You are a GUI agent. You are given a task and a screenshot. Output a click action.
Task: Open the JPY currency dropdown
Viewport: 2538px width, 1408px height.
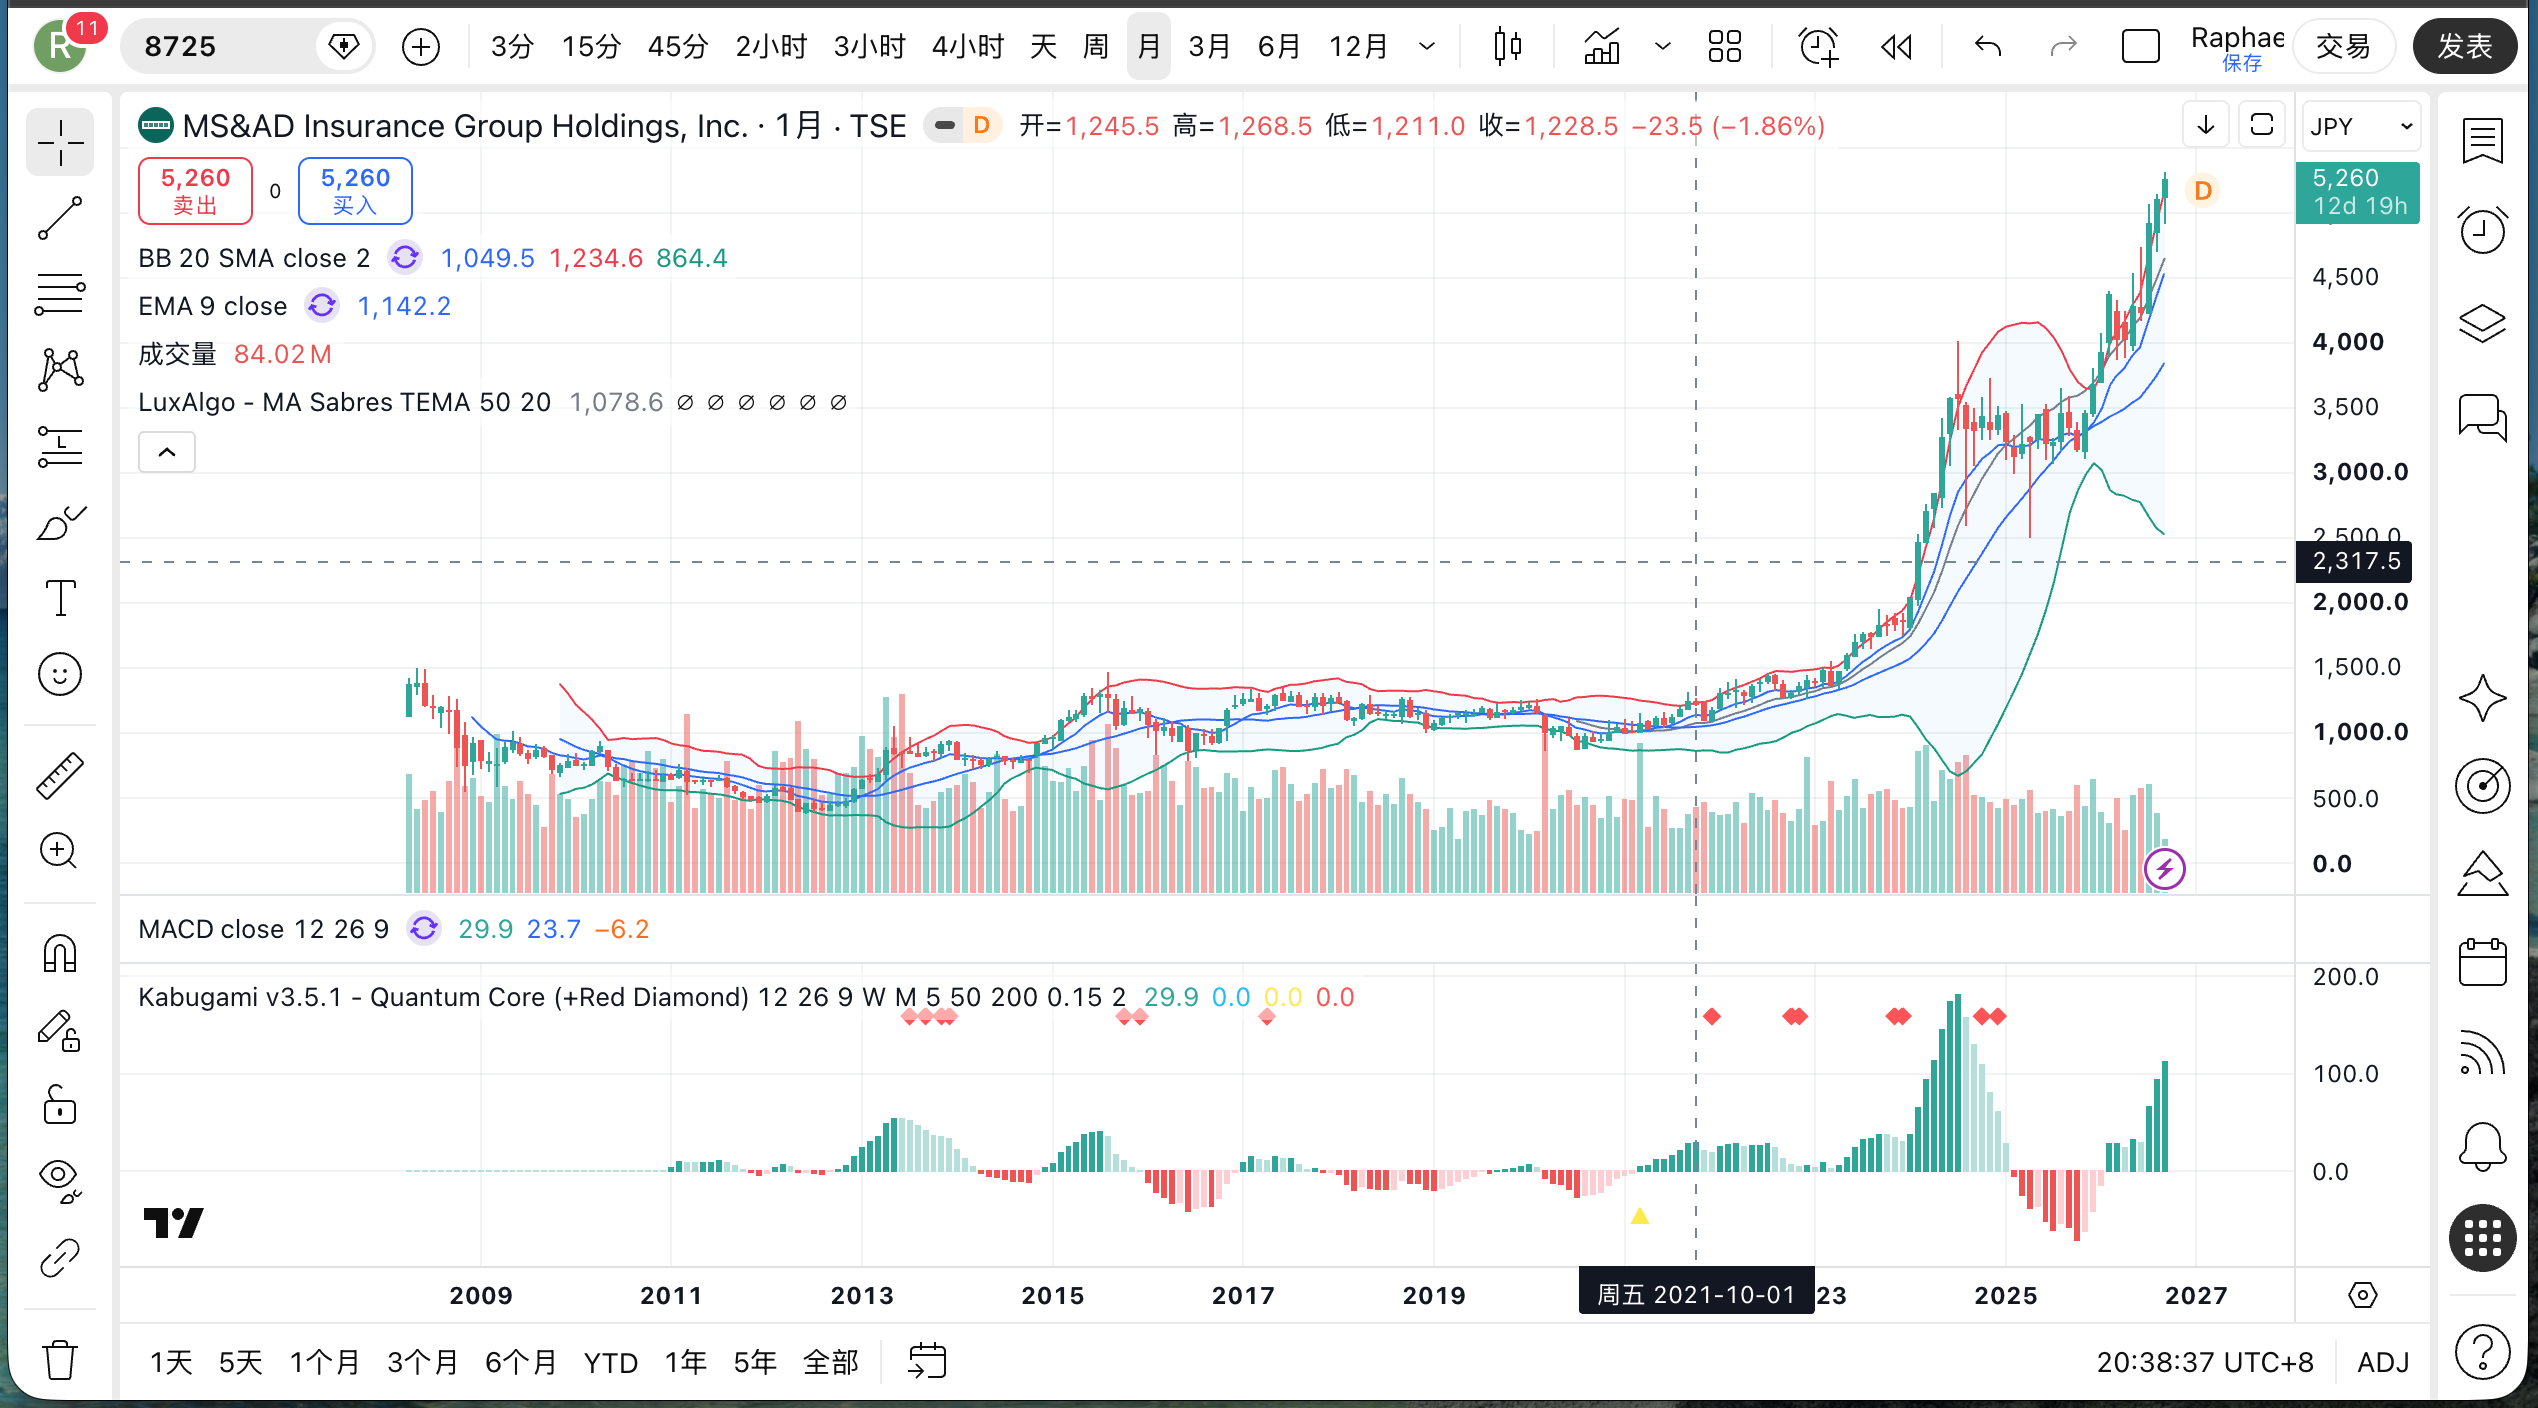coord(2361,126)
